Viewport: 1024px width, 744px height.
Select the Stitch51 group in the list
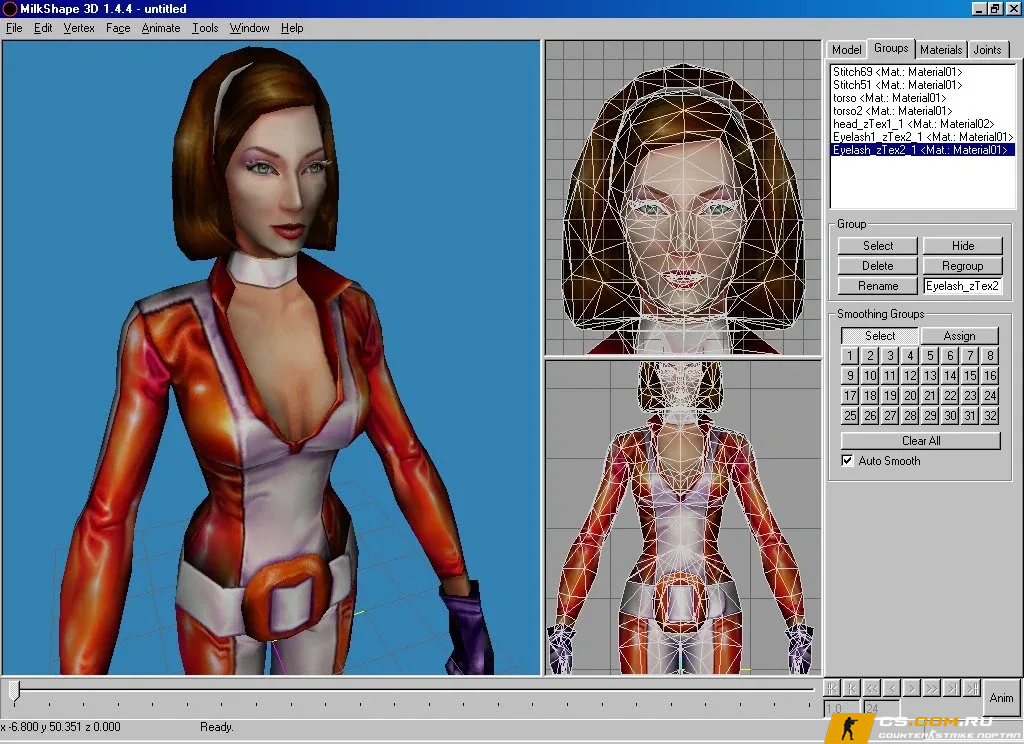pos(923,85)
